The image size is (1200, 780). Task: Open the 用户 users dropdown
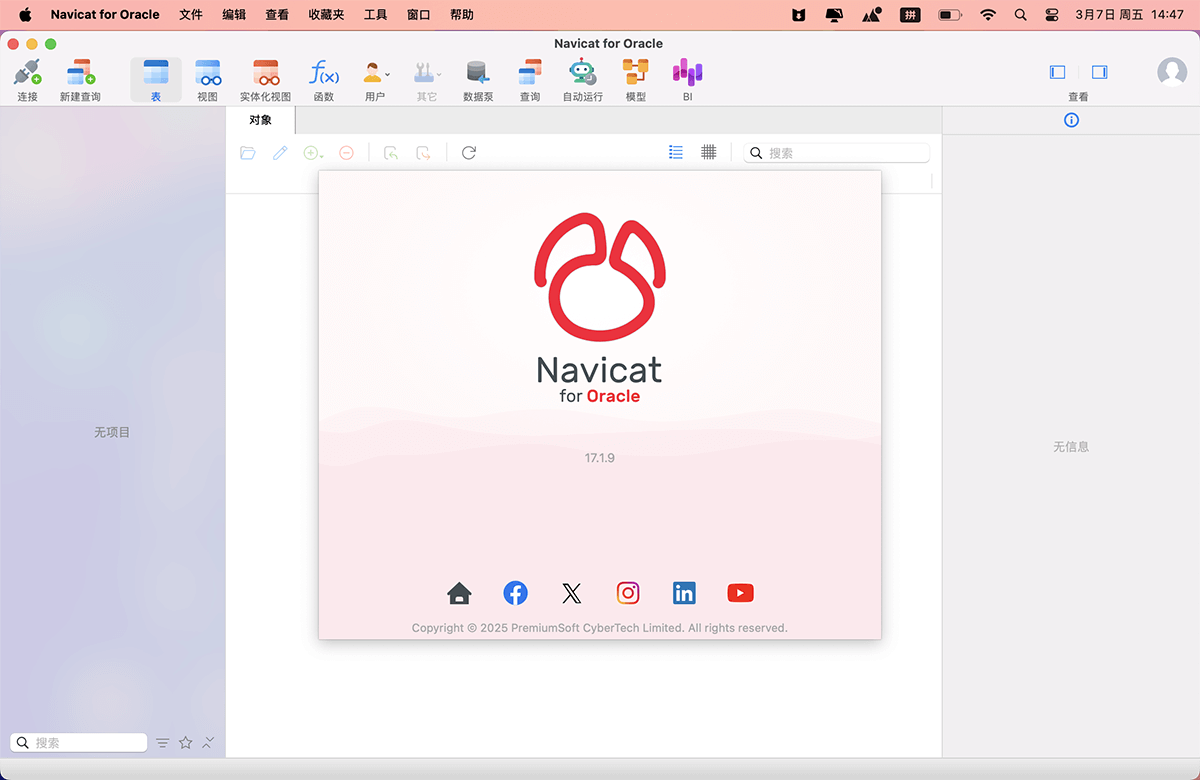point(375,80)
